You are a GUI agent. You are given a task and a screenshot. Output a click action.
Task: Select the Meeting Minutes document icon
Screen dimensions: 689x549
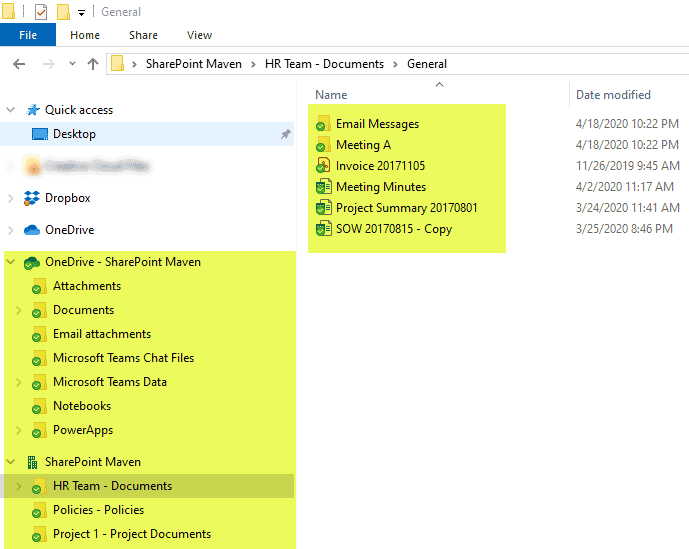[x=323, y=187]
